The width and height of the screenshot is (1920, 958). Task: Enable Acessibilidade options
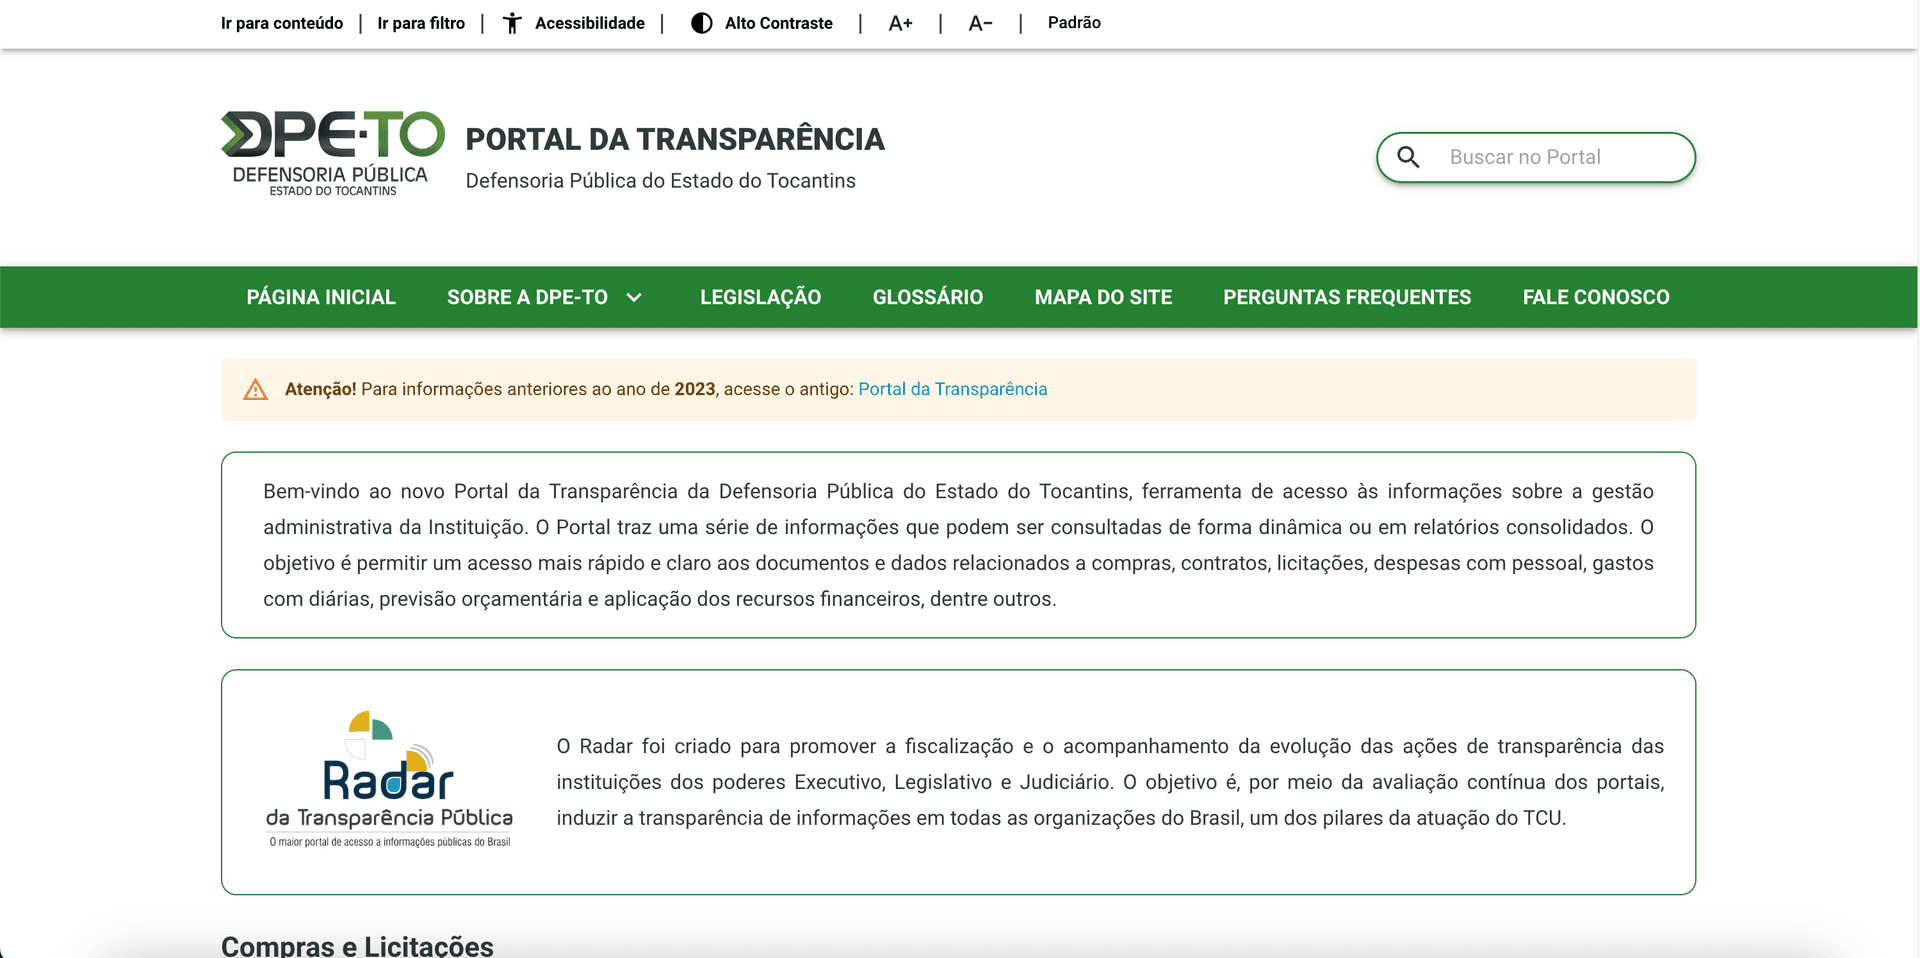tap(590, 22)
